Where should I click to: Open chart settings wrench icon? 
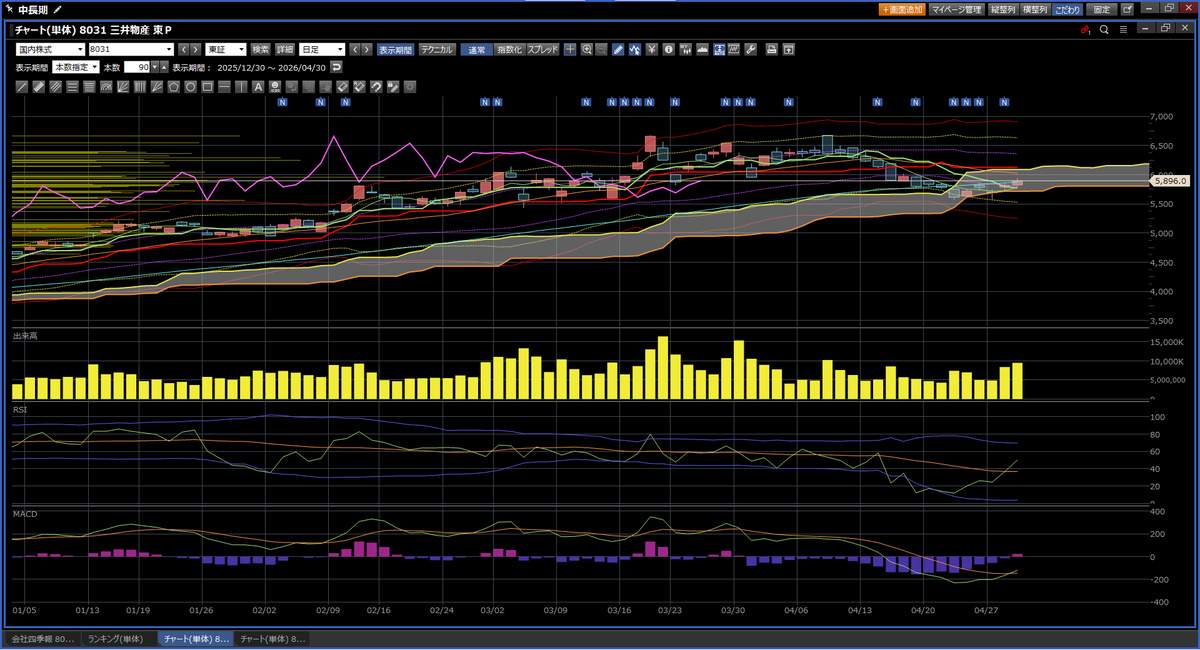(751, 49)
